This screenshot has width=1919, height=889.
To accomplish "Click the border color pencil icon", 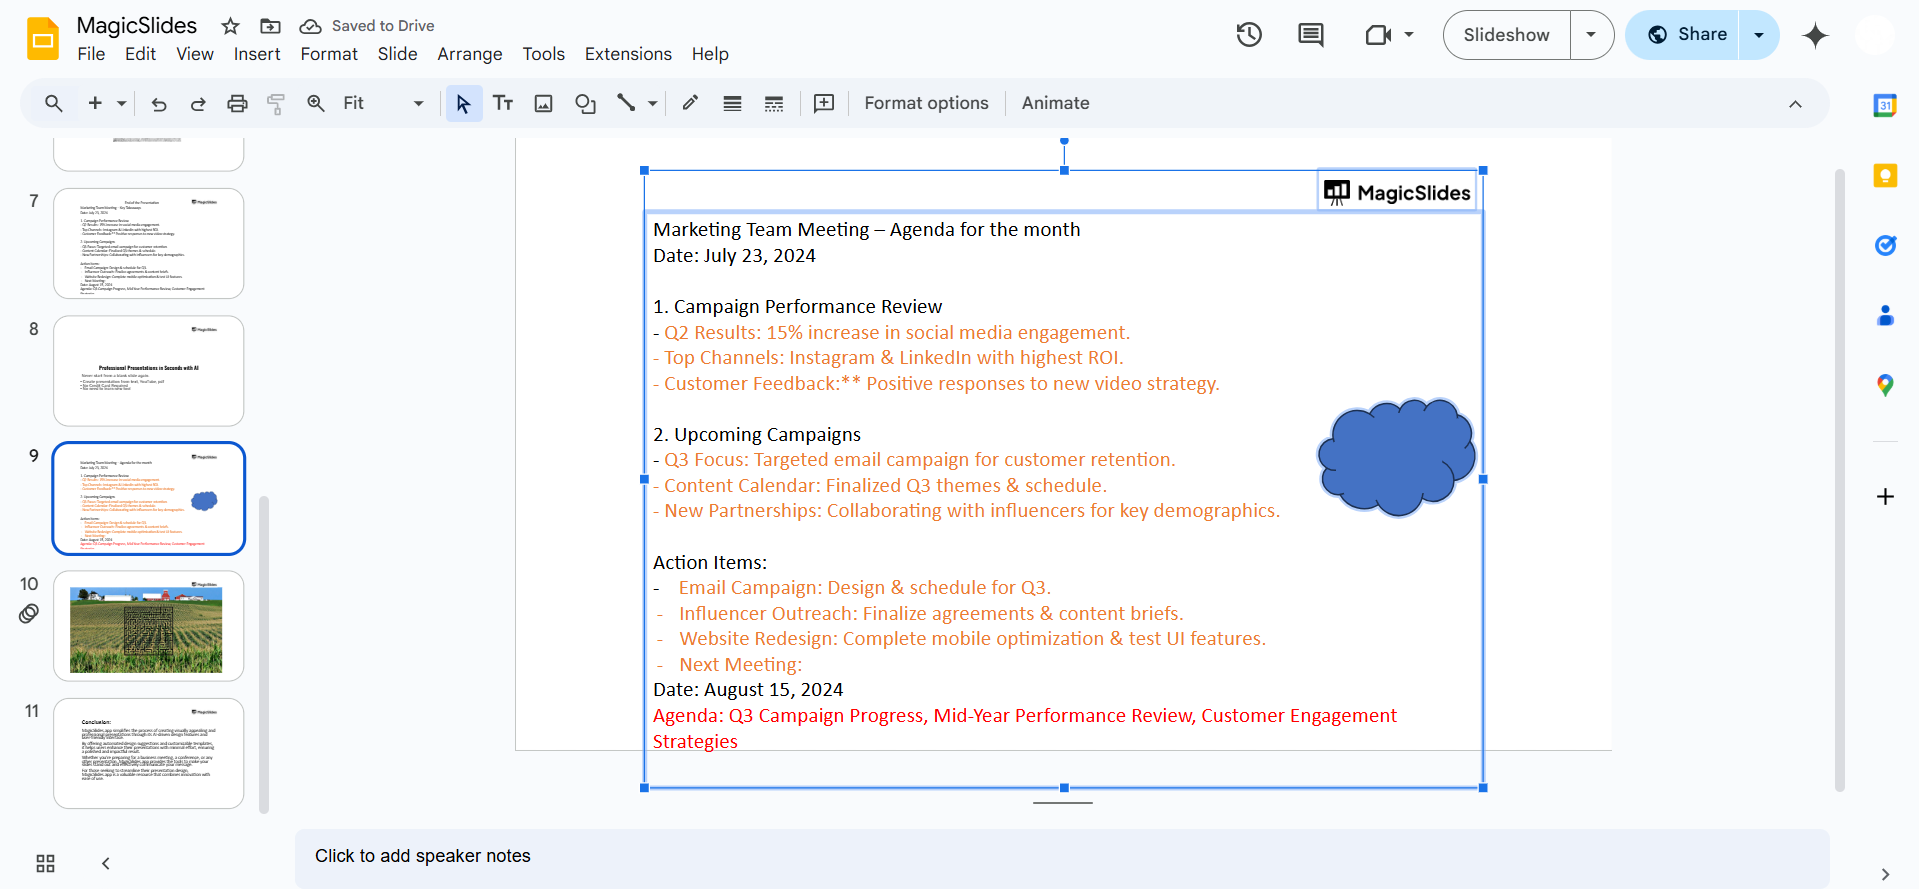I will point(690,104).
